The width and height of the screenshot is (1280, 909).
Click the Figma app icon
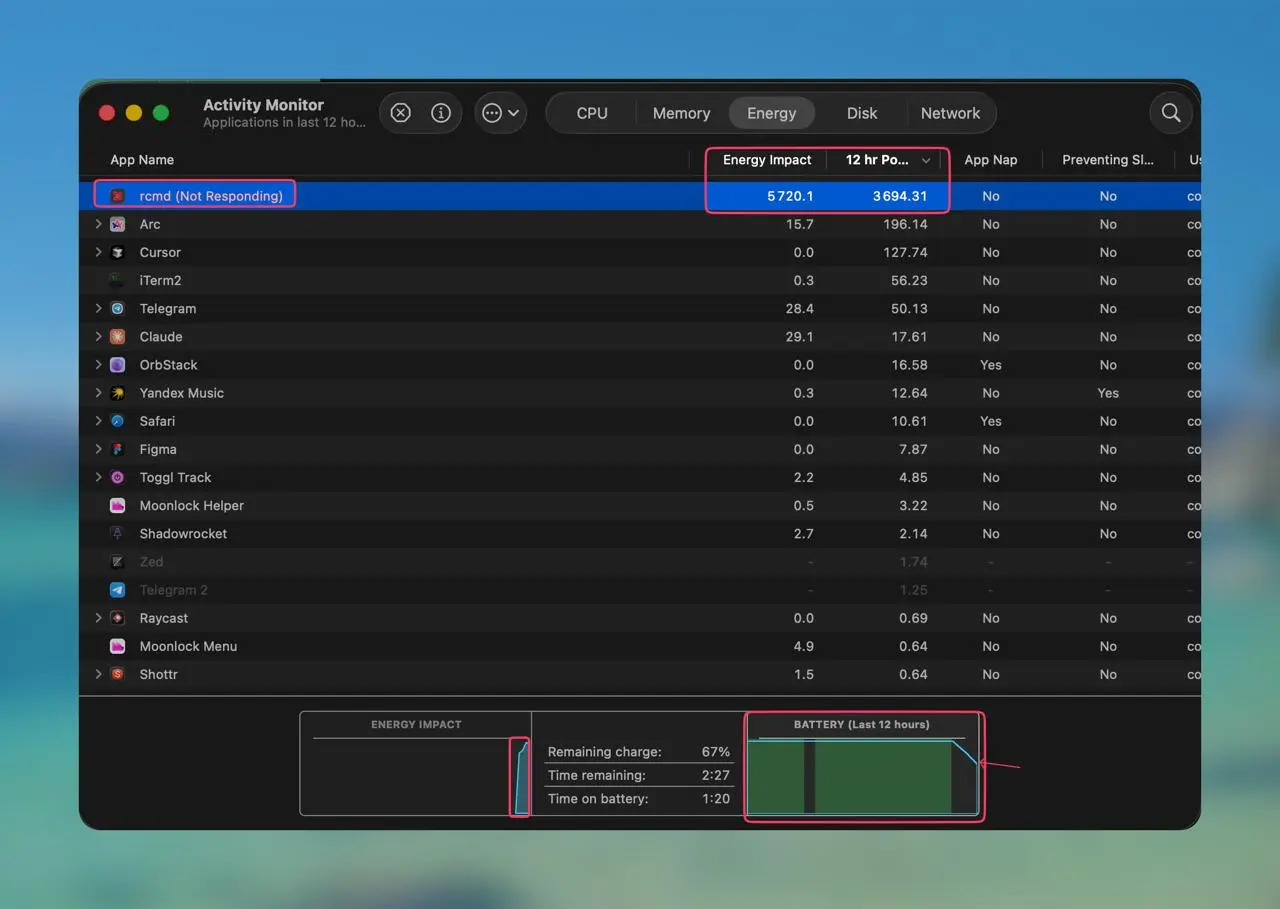(118, 449)
